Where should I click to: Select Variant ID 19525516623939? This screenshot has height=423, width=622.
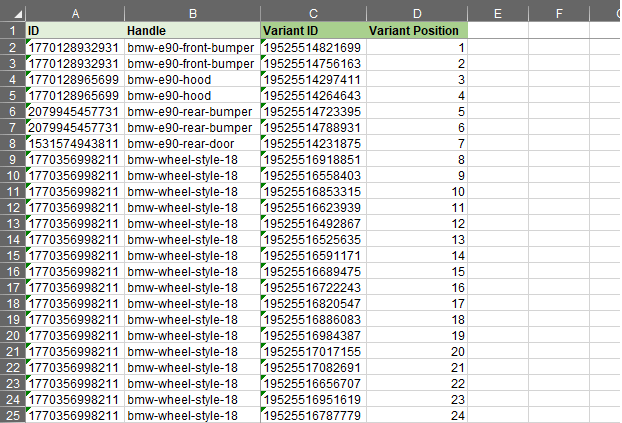(x=313, y=208)
